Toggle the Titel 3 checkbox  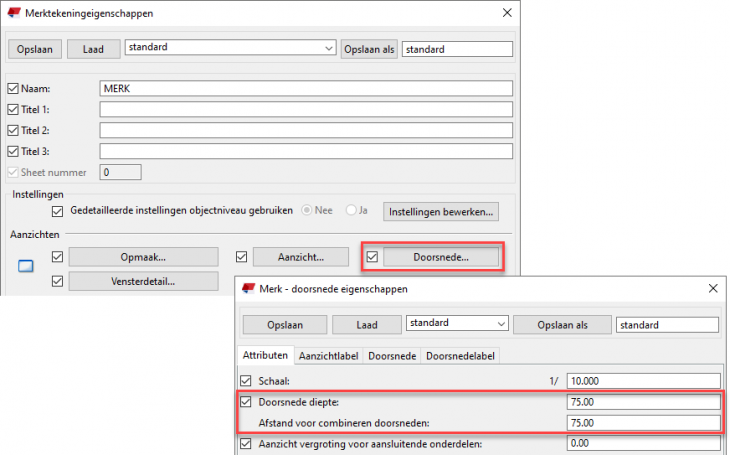coord(13,151)
